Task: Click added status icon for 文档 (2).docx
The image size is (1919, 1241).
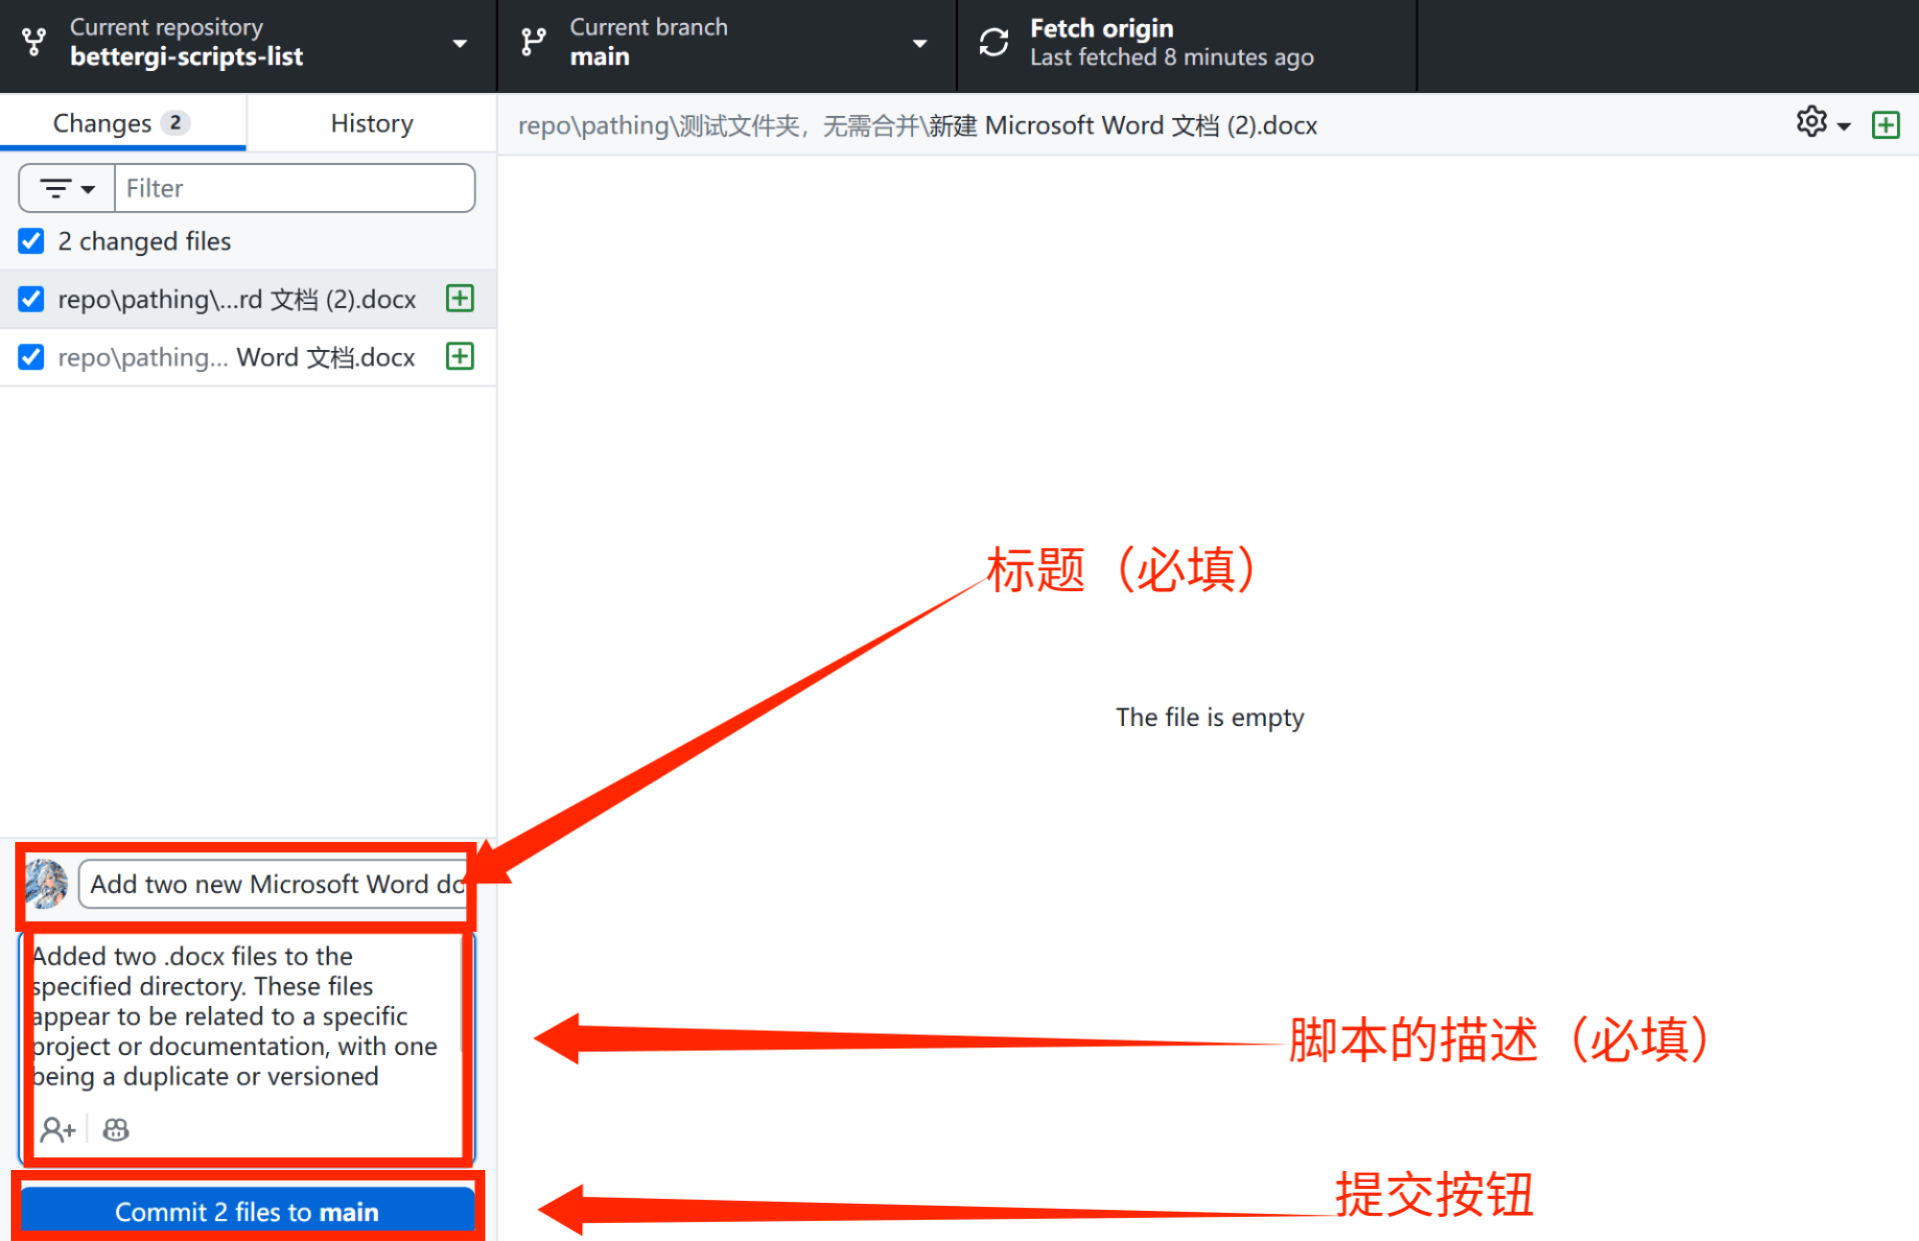Action: (460, 299)
